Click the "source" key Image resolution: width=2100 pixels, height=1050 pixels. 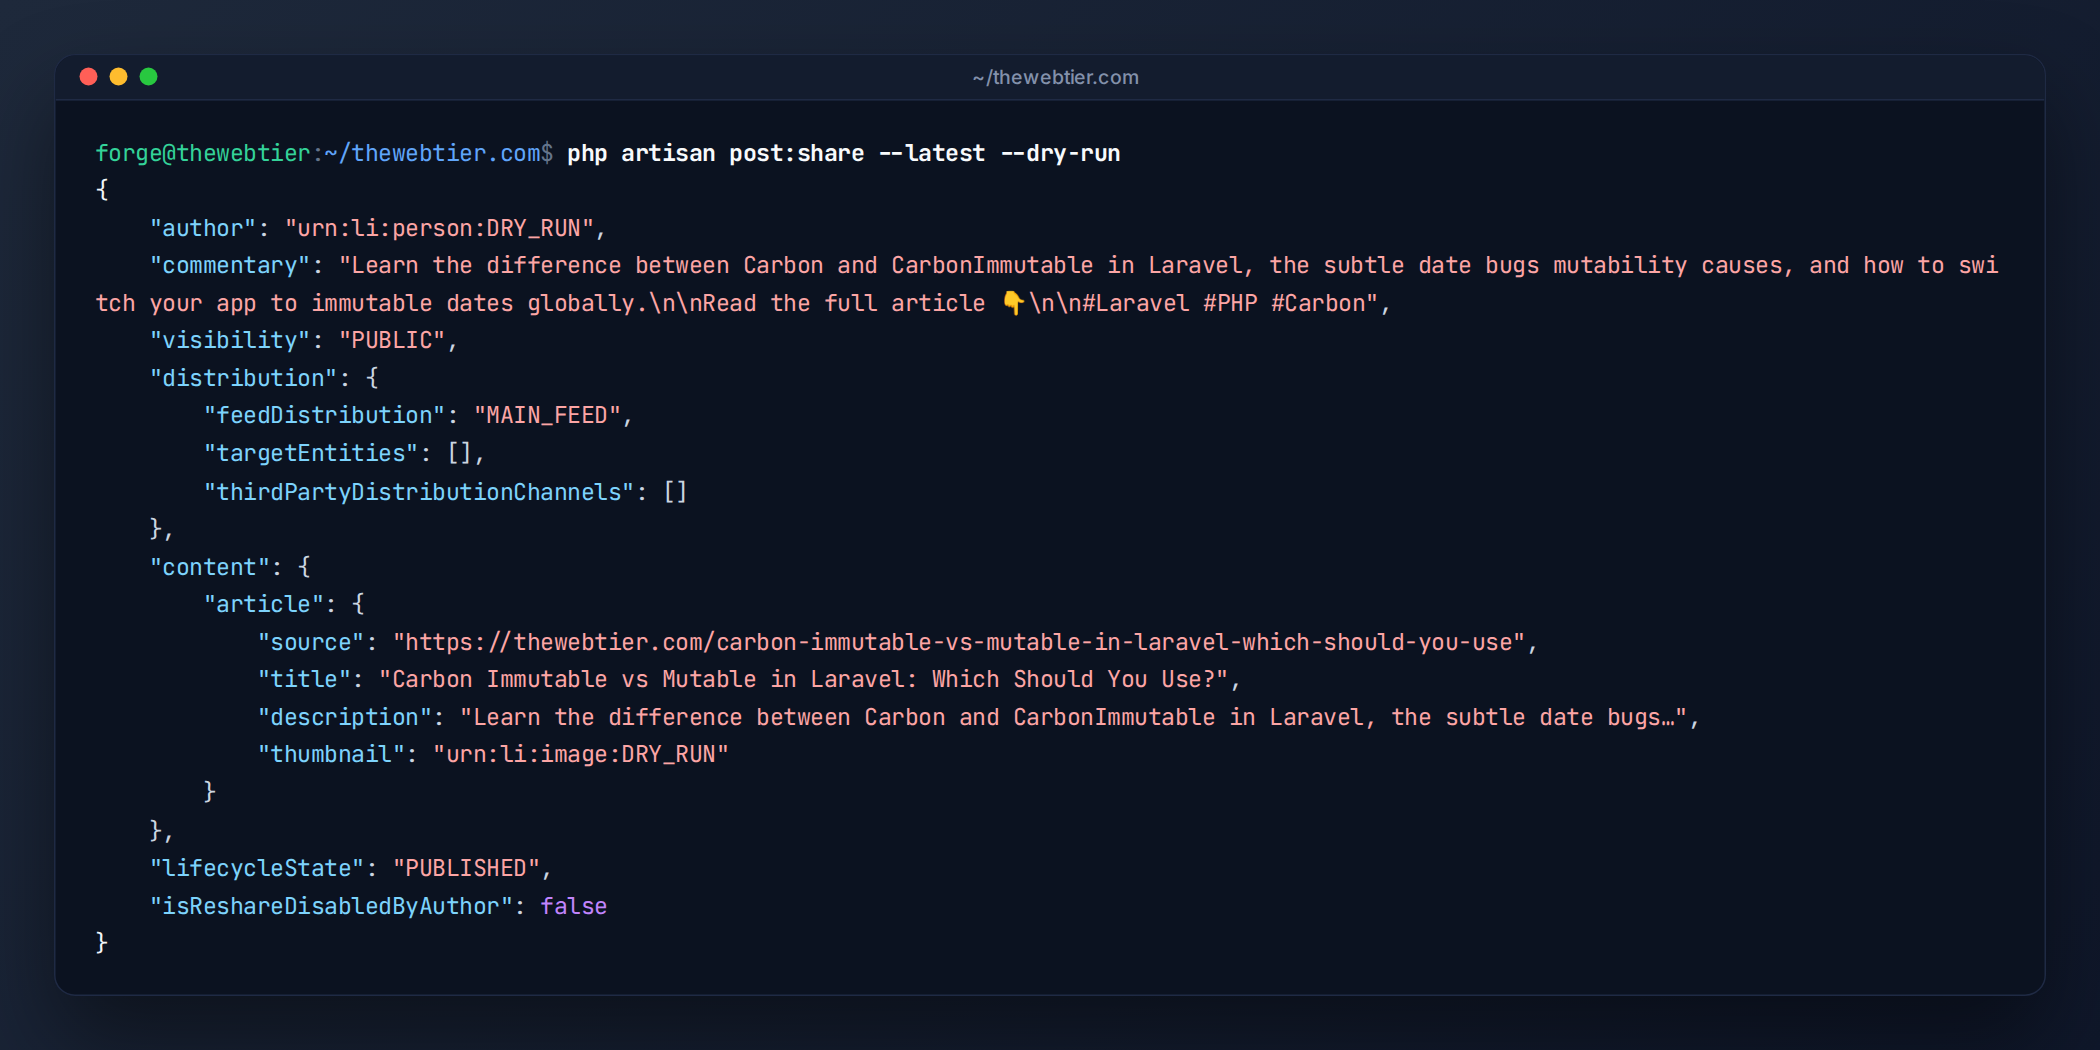click(x=311, y=642)
